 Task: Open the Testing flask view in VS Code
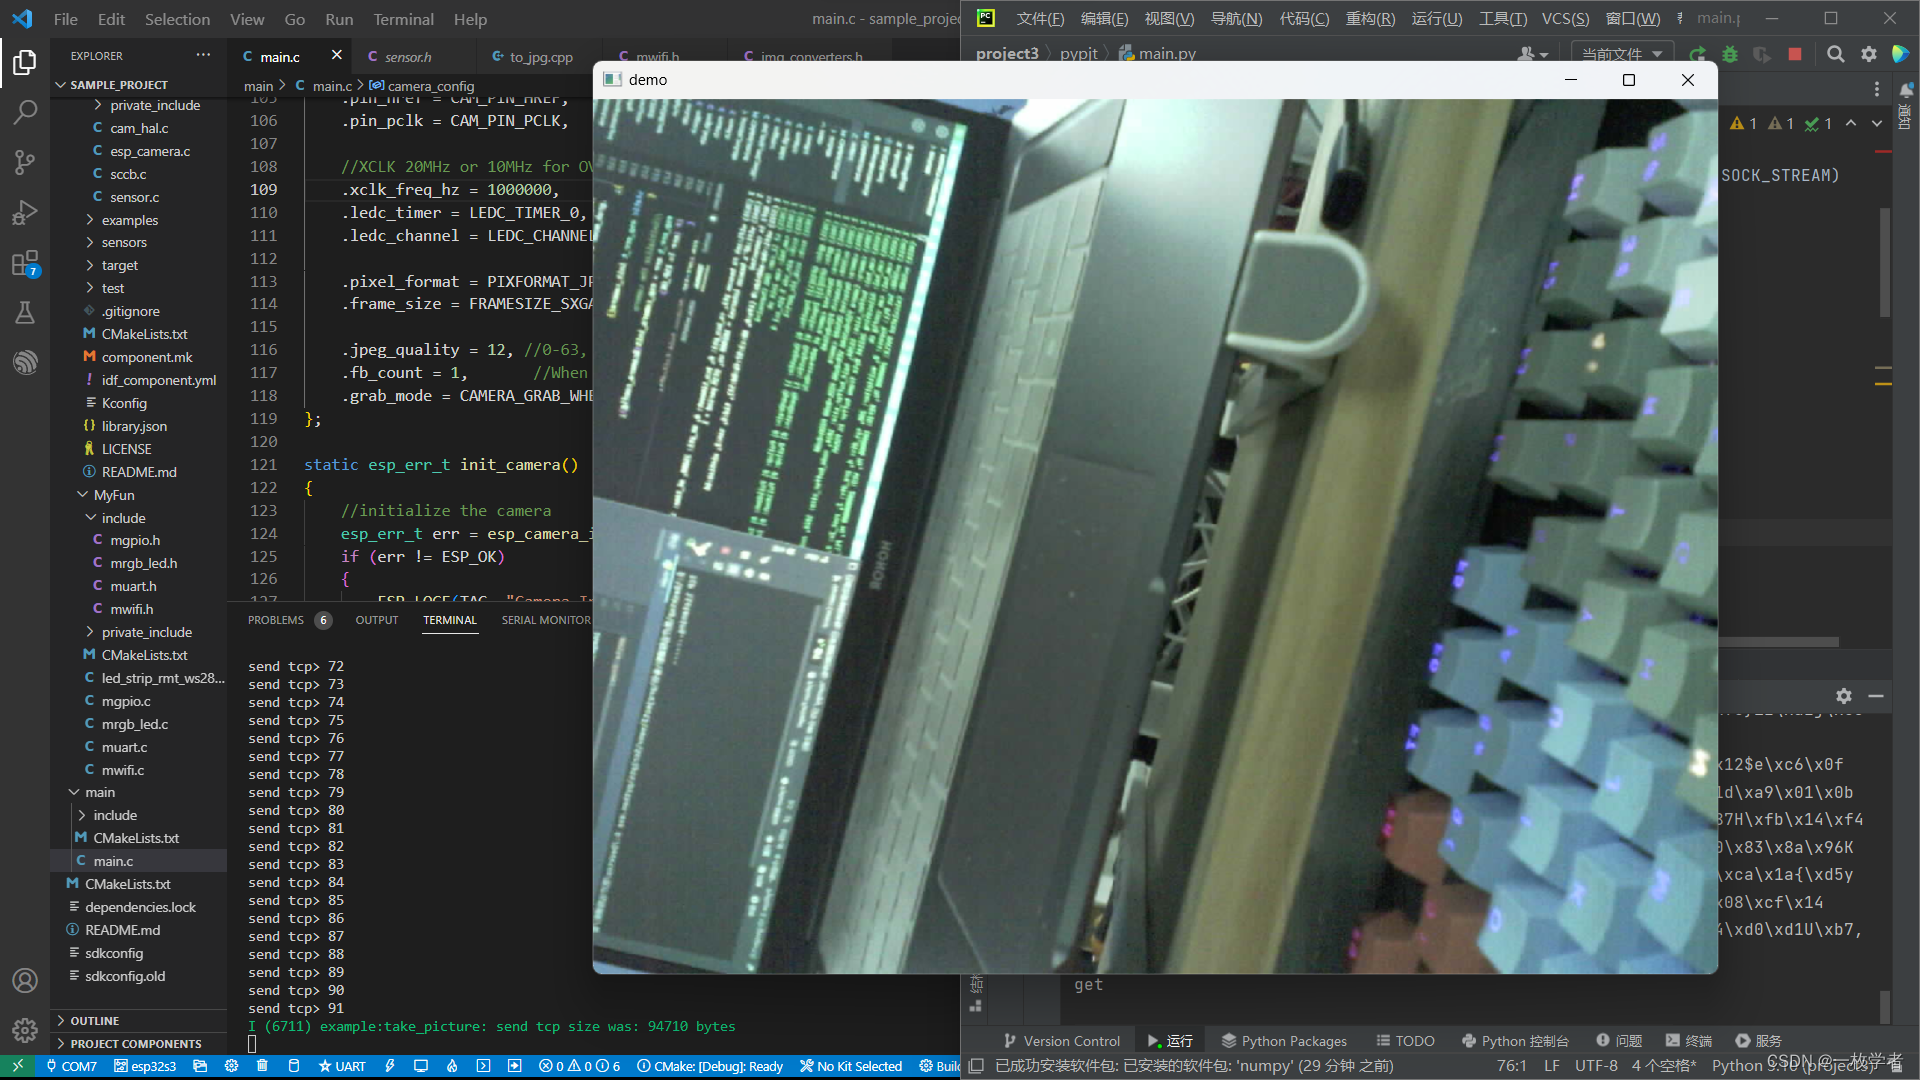[25, 313]
